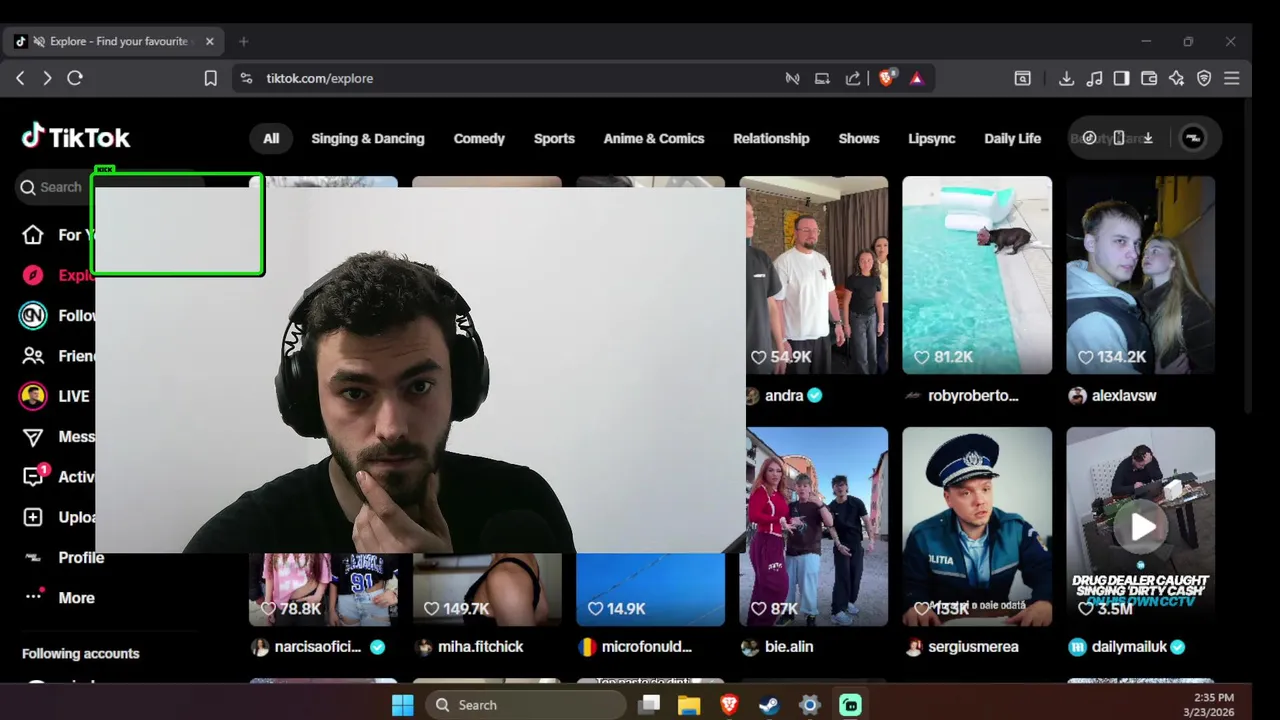Open a new browser tab

(243, 42)
